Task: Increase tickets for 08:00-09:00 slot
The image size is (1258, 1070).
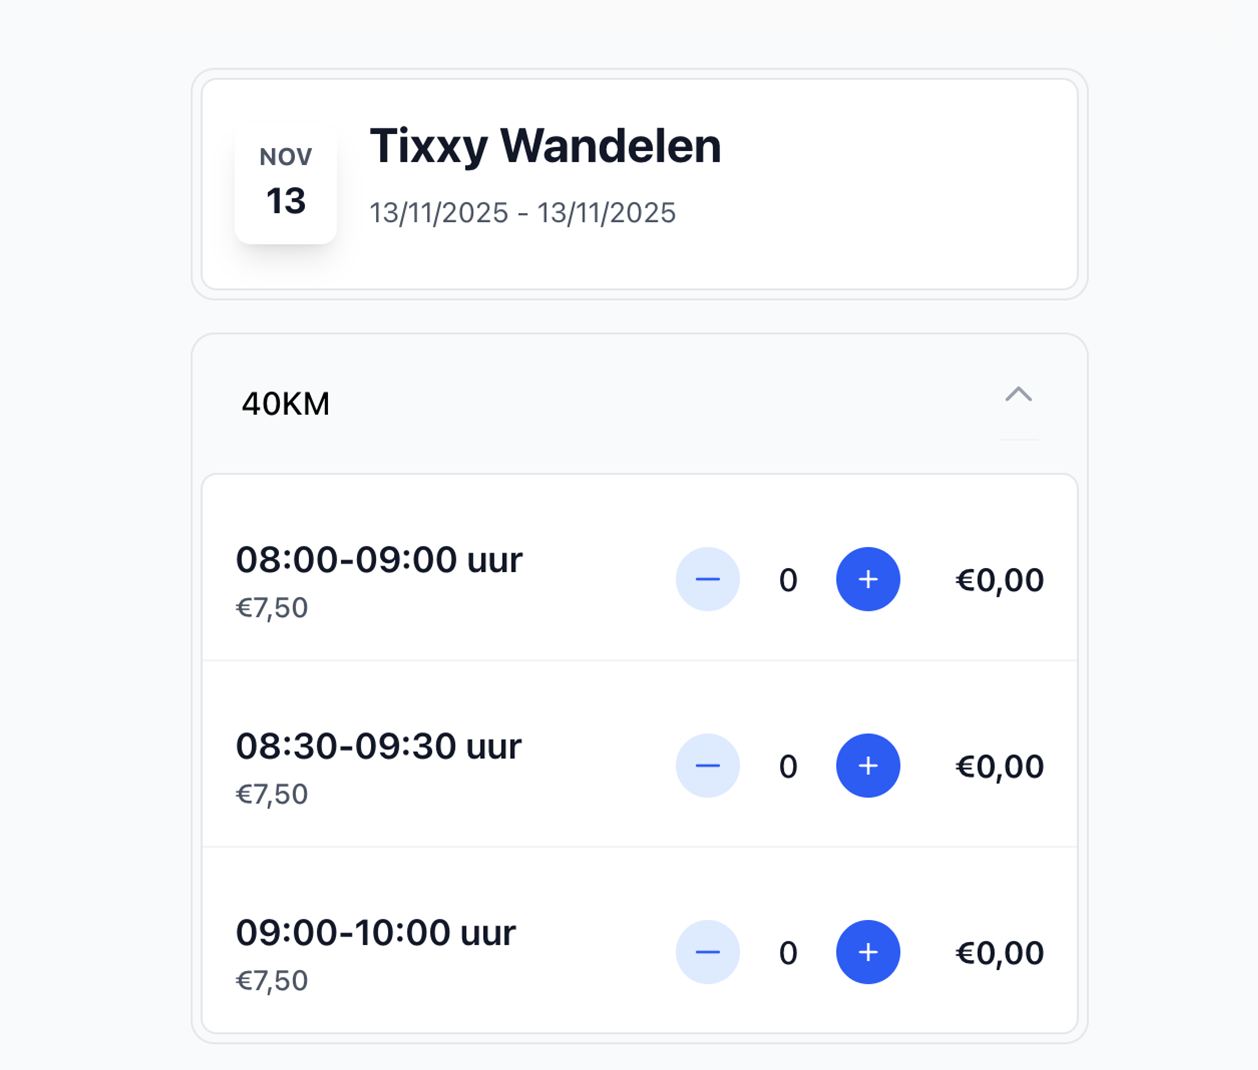Action: (868, 579)
